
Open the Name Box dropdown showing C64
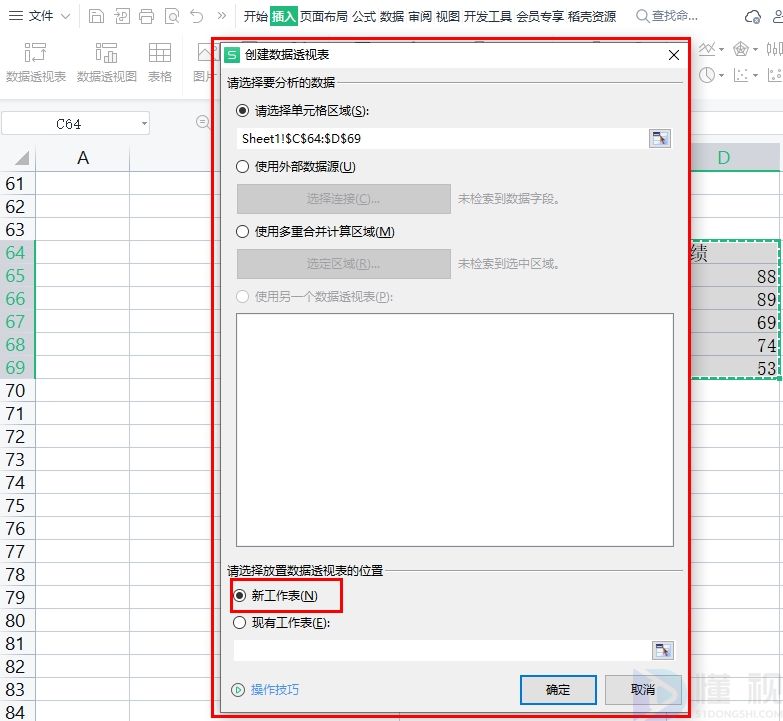pos(144,123)
